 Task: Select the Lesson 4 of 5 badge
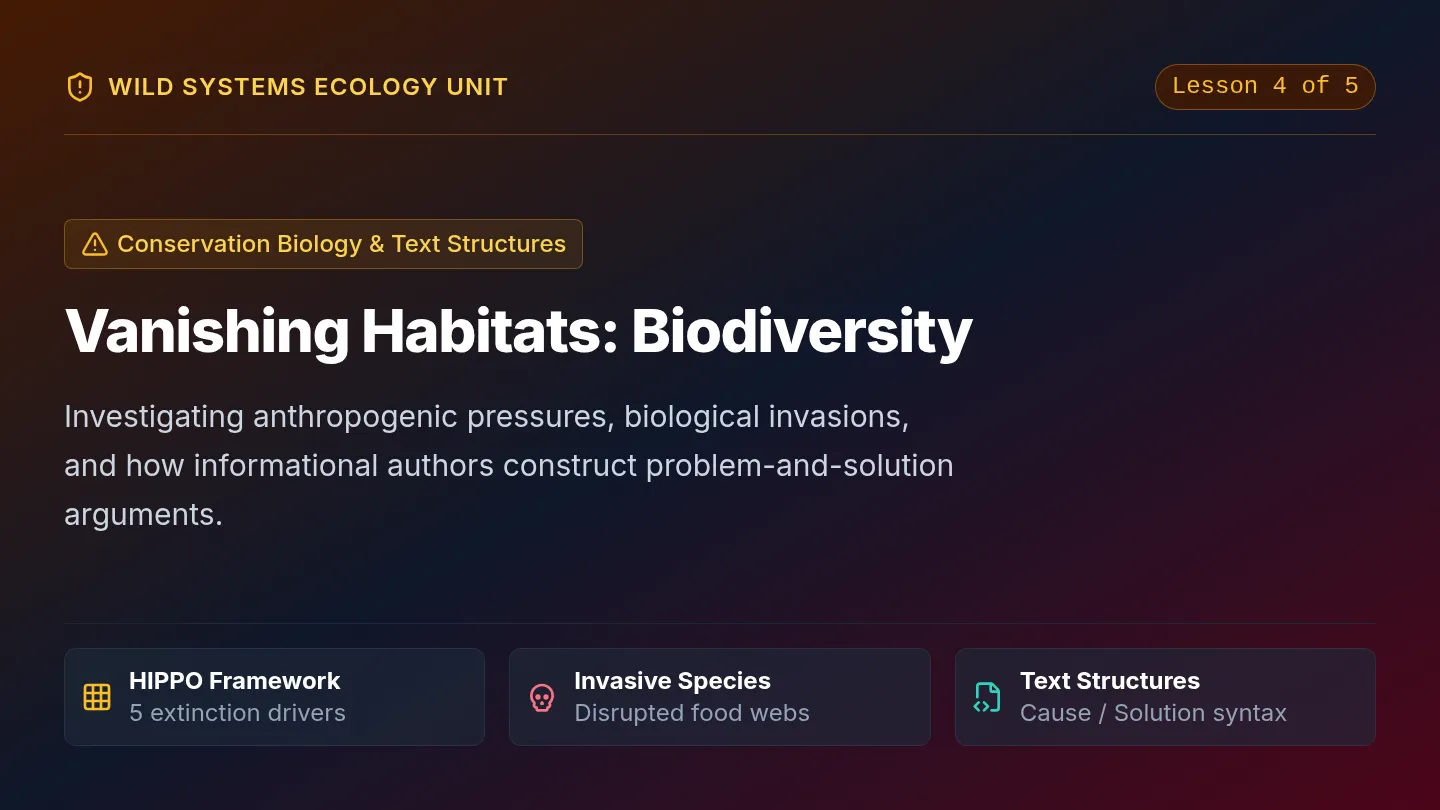(x=1265, y=87)
